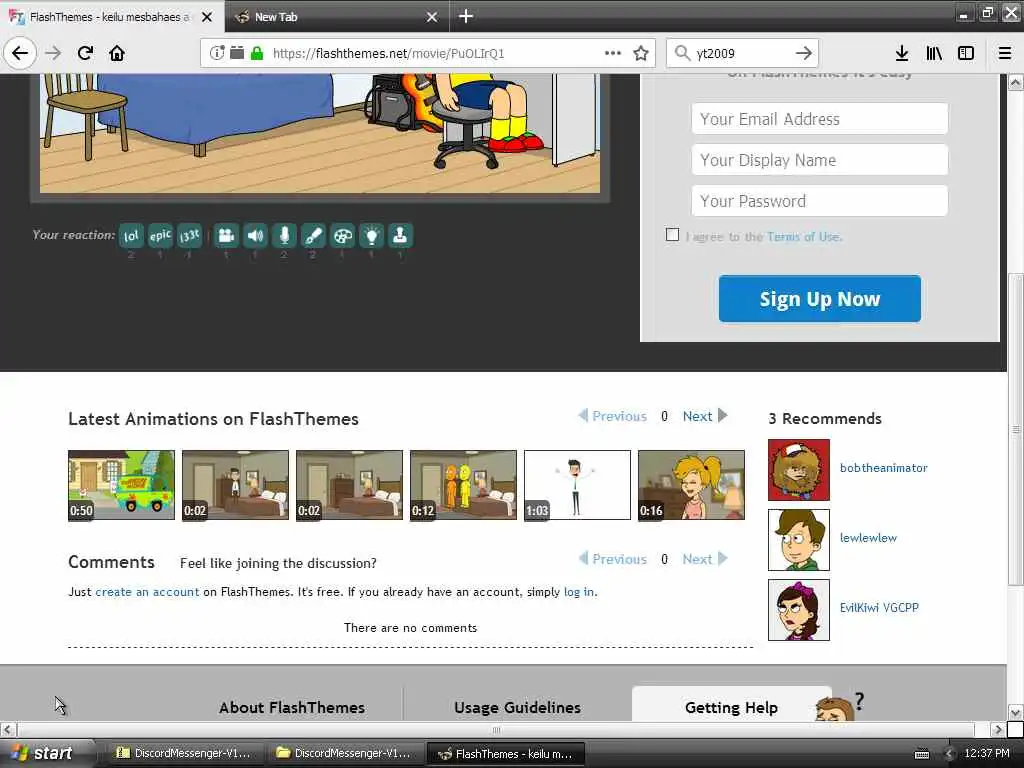Screen dimensions: 1024x768
Task: Click into the Your Email Address field
Action: click(820, 119)
